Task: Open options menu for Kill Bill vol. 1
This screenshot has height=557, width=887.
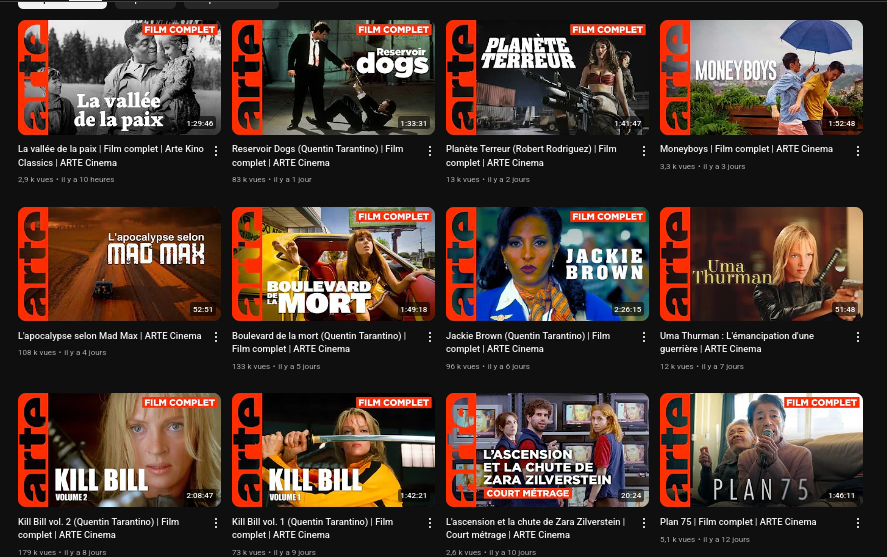Action: 430,523
